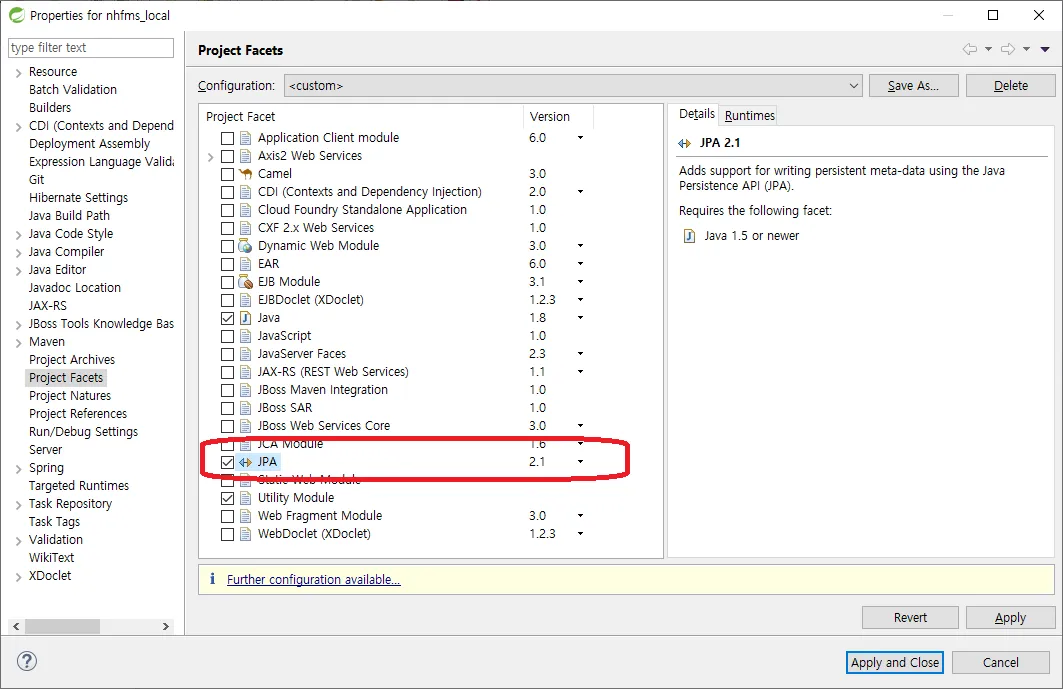
Task: Click the back navigation arrow icon
Action: [x=970, y=49]
